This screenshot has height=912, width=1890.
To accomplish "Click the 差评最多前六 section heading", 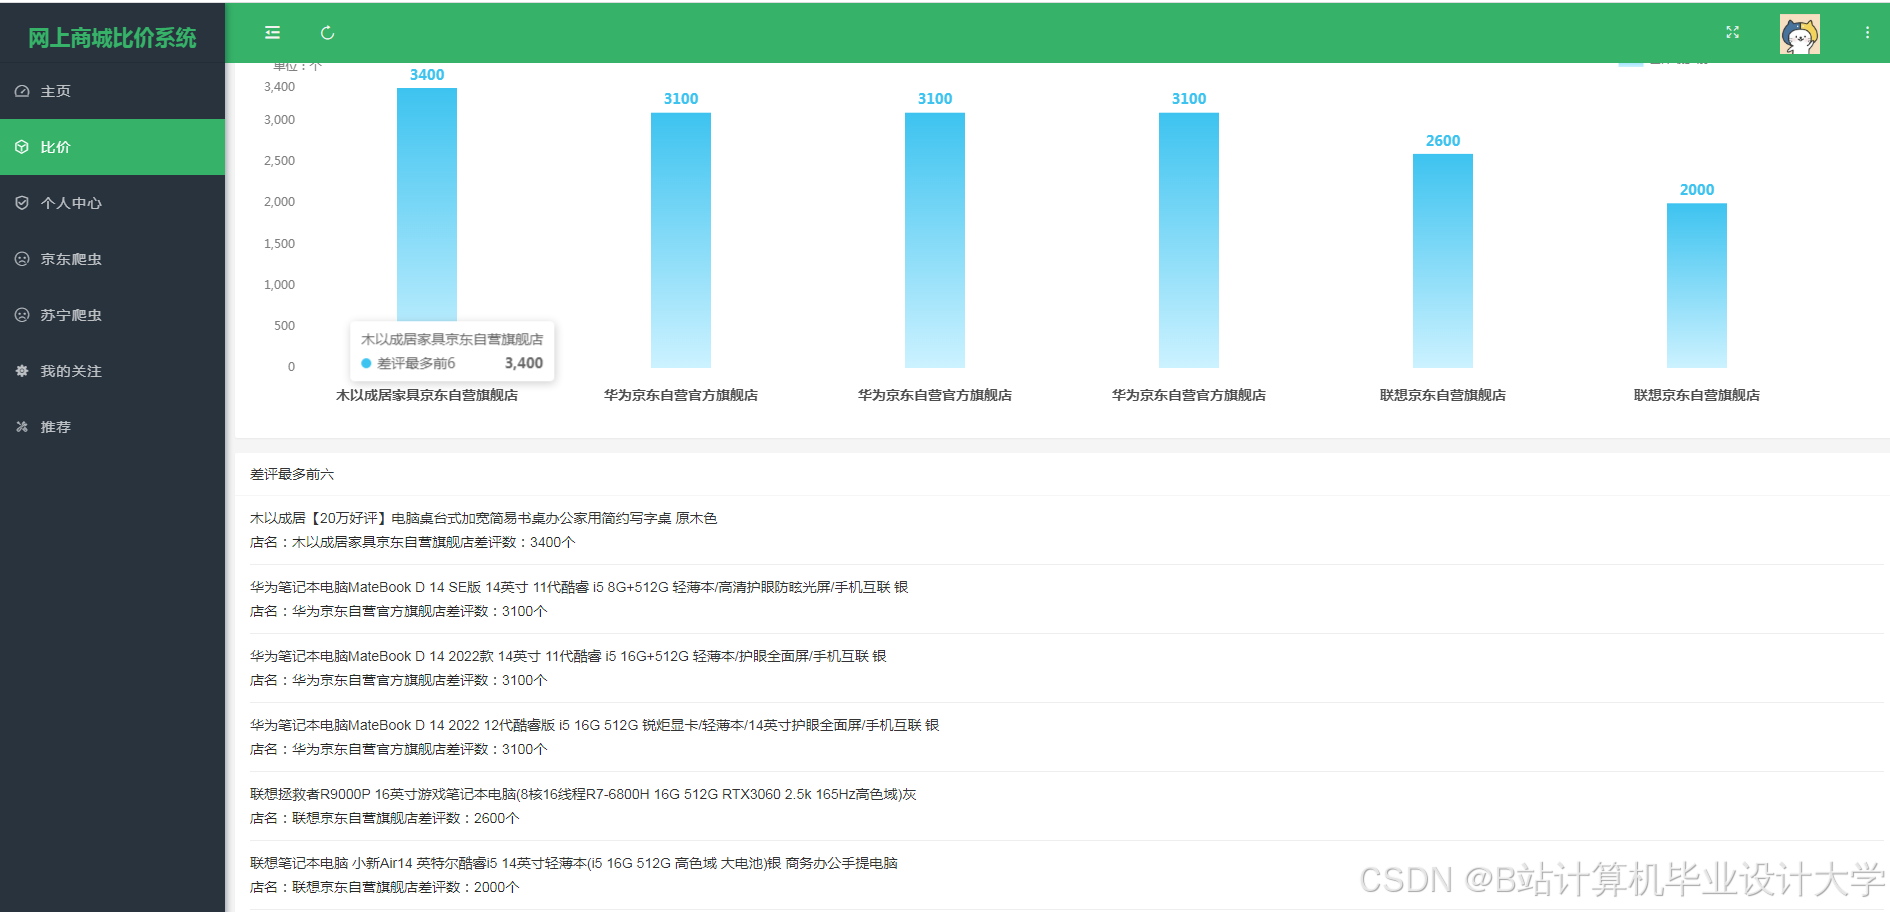I will [x=292, y=474].
